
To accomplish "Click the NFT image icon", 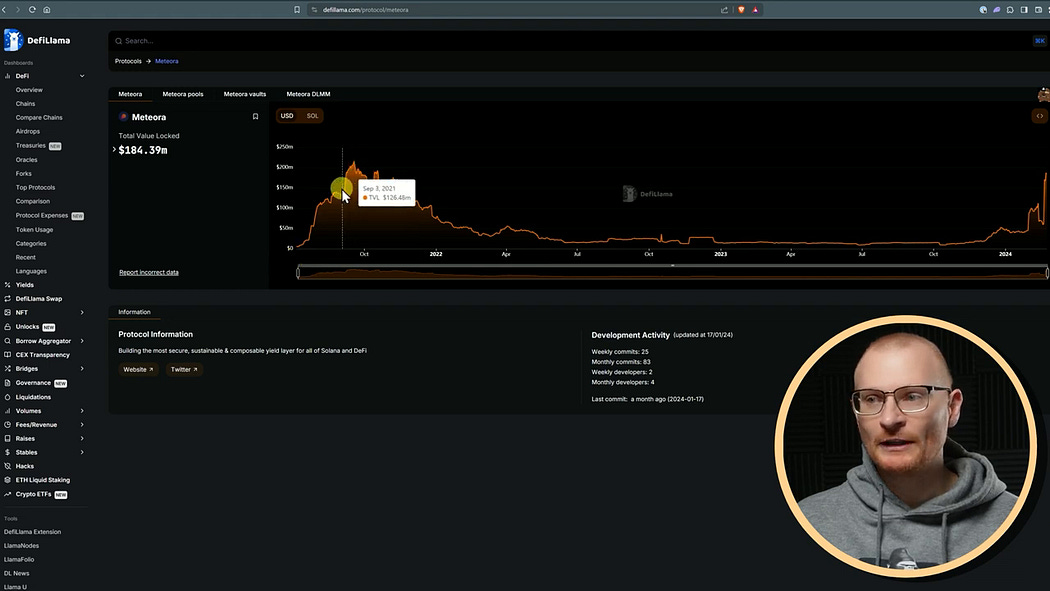I will (x=7, y=313).
